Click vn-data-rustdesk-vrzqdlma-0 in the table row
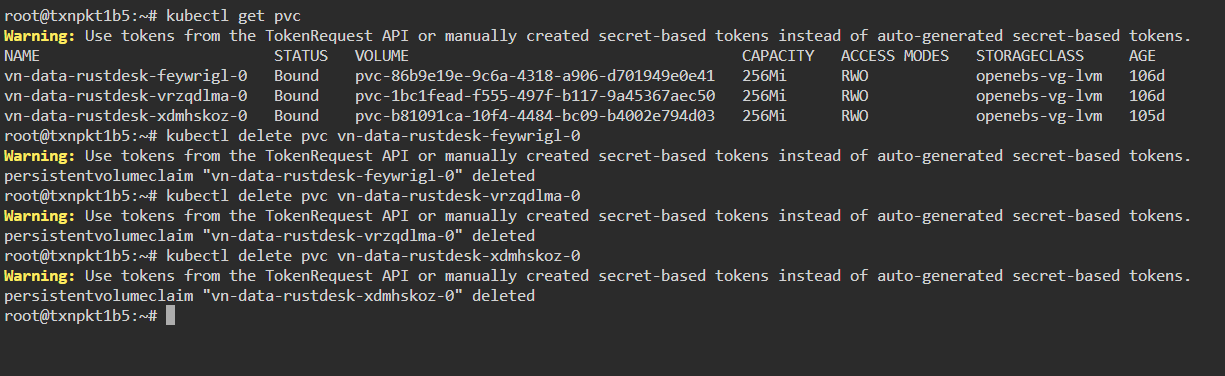Image resolution: width=1225 pixels, height=376 pixels. (x=125, y=95)
